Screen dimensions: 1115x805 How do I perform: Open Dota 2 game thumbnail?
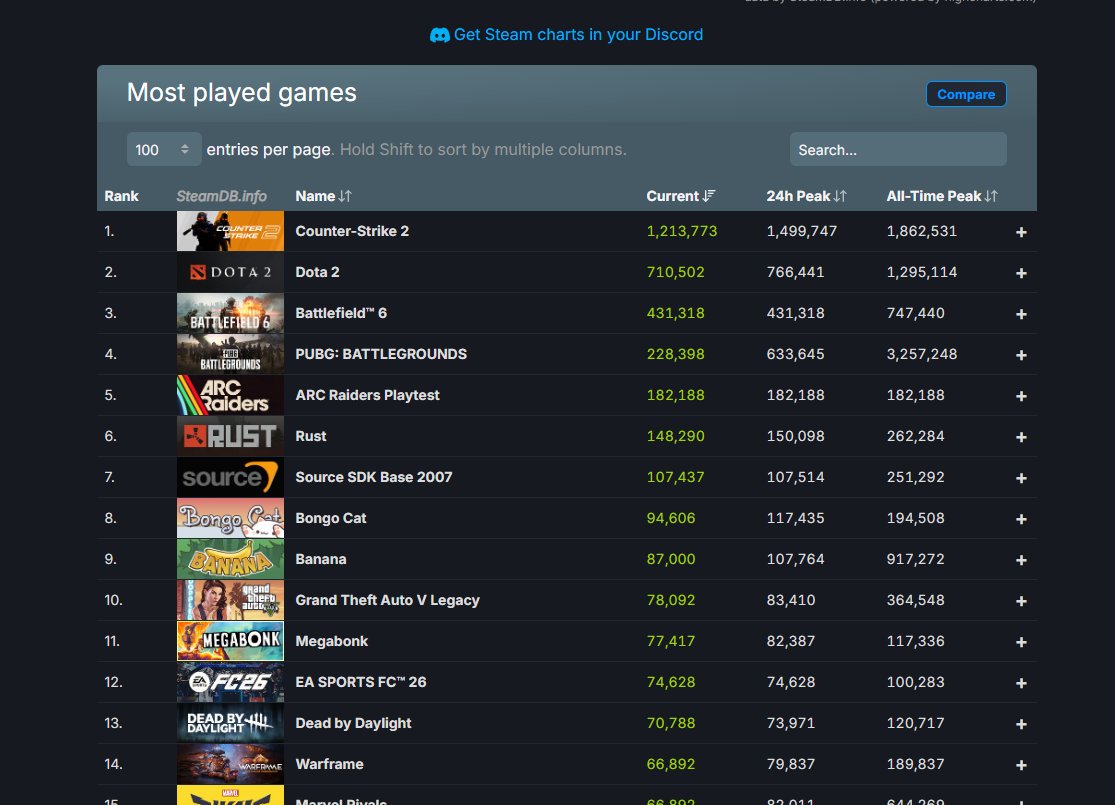pyautogui.click(x=230, y=272)
